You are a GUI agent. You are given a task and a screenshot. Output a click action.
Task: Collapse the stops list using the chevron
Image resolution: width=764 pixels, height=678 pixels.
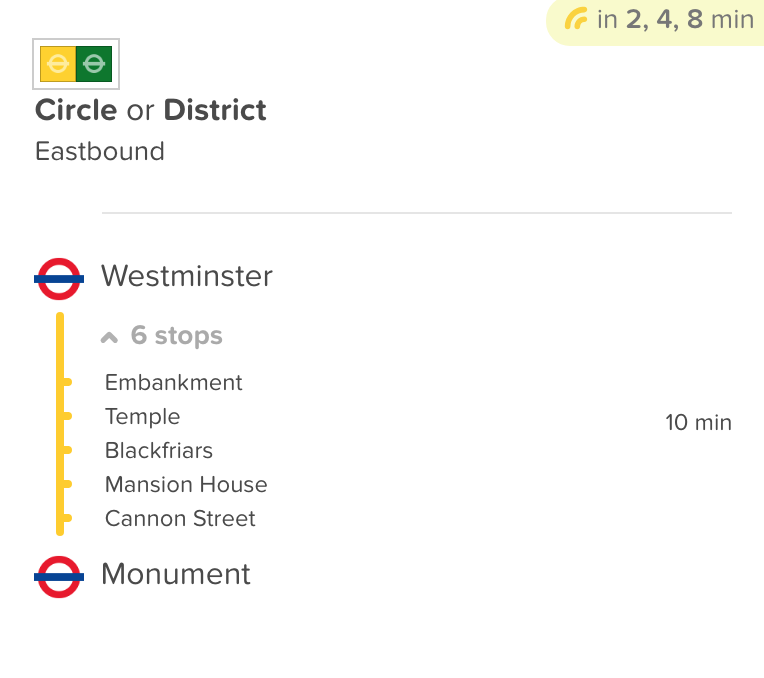(x=110, y=338)
